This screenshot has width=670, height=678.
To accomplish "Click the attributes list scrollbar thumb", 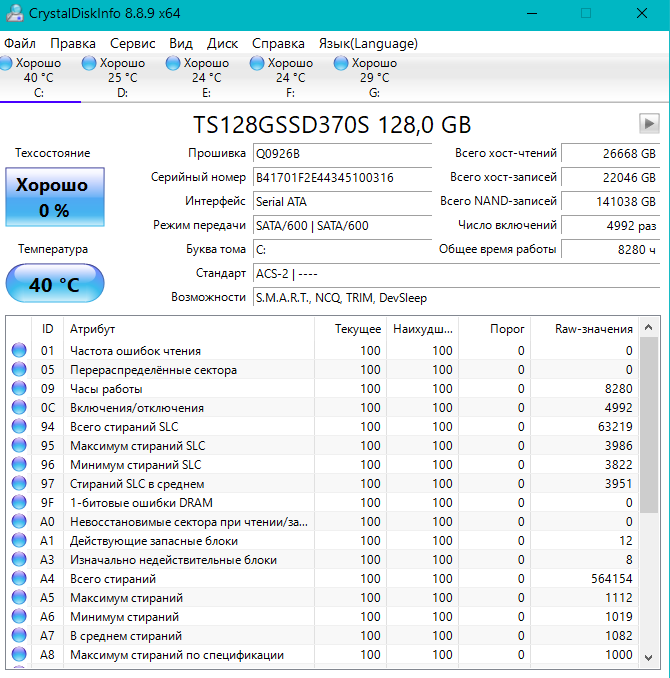I will (x=648, y=425).
